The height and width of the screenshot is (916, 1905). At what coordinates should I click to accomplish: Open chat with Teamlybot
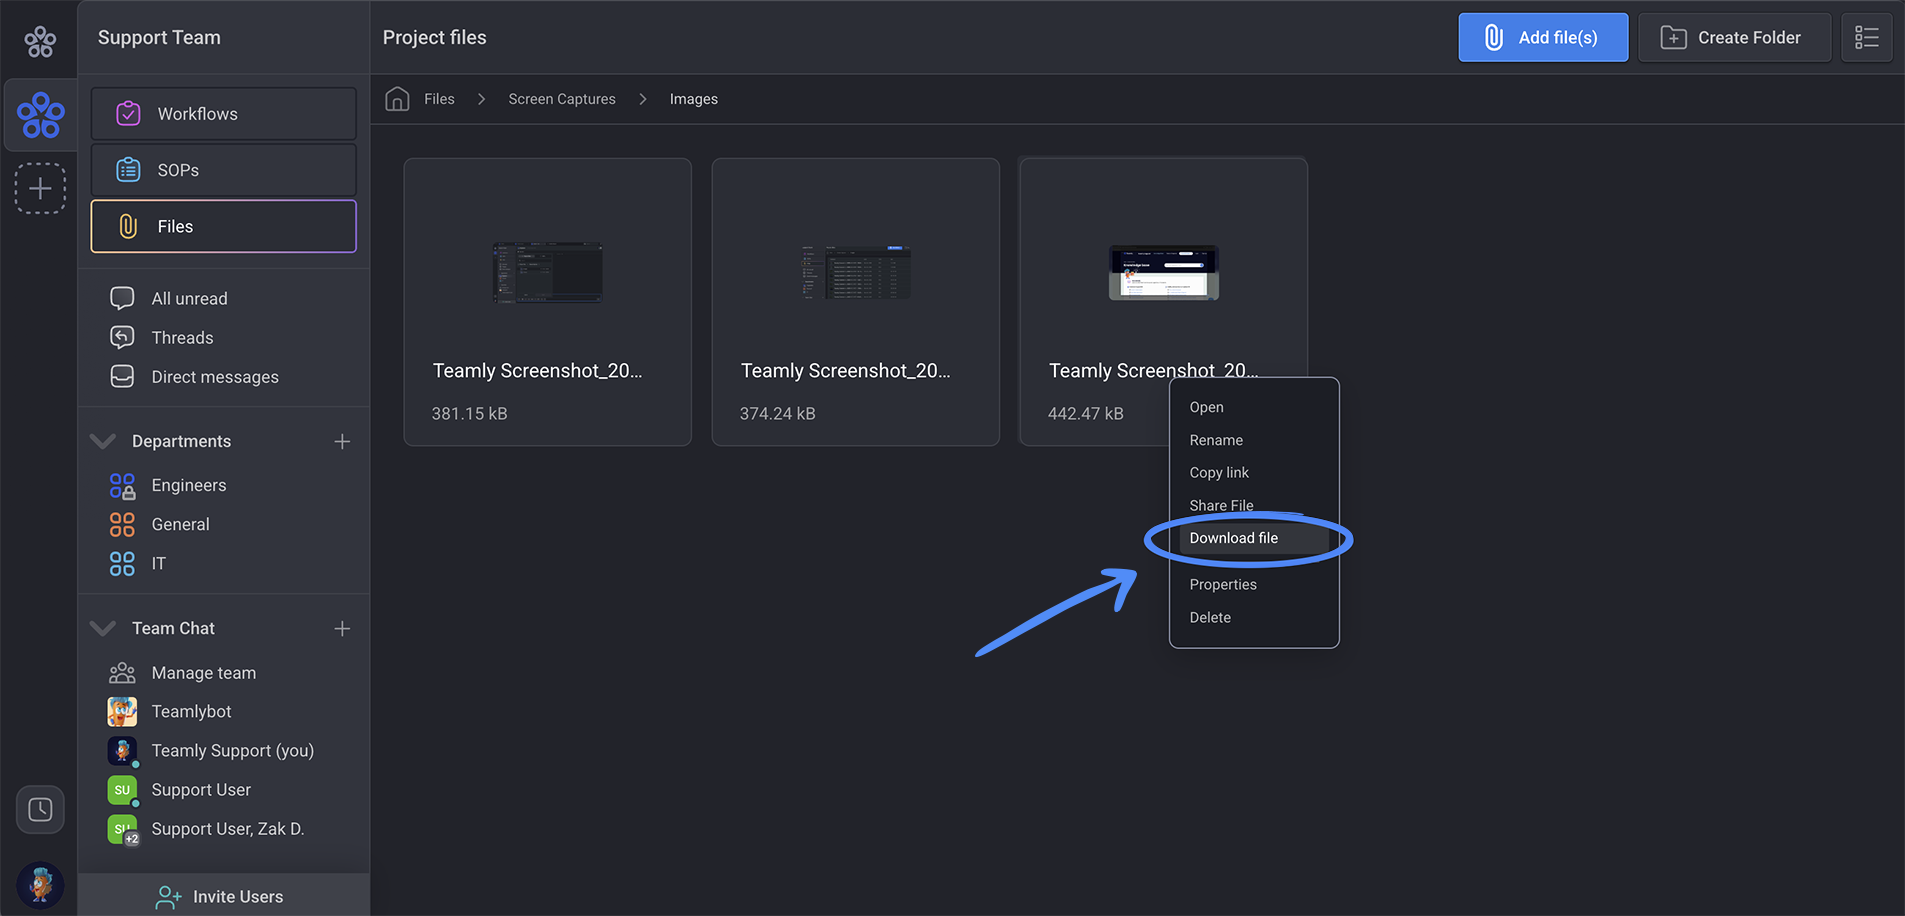(170, 711)
